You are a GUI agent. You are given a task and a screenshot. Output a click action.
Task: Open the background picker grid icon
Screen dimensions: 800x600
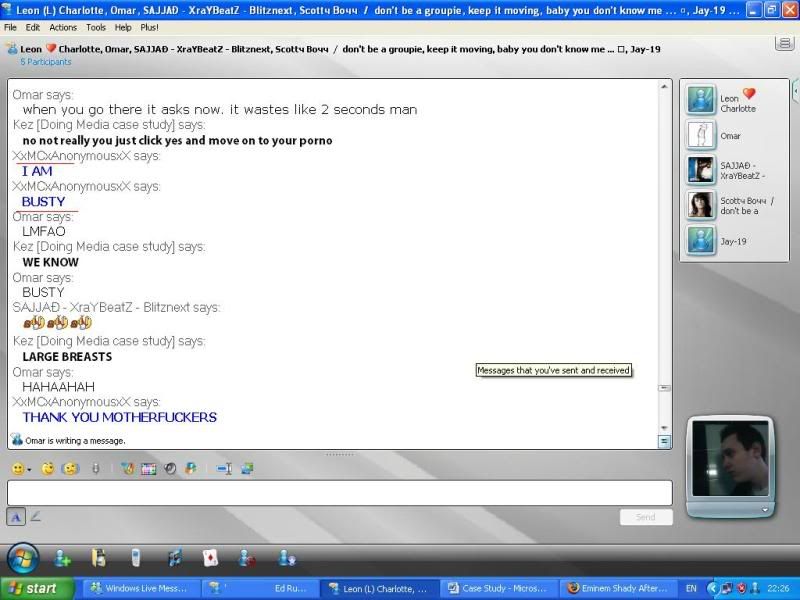[x=149, y=469]
